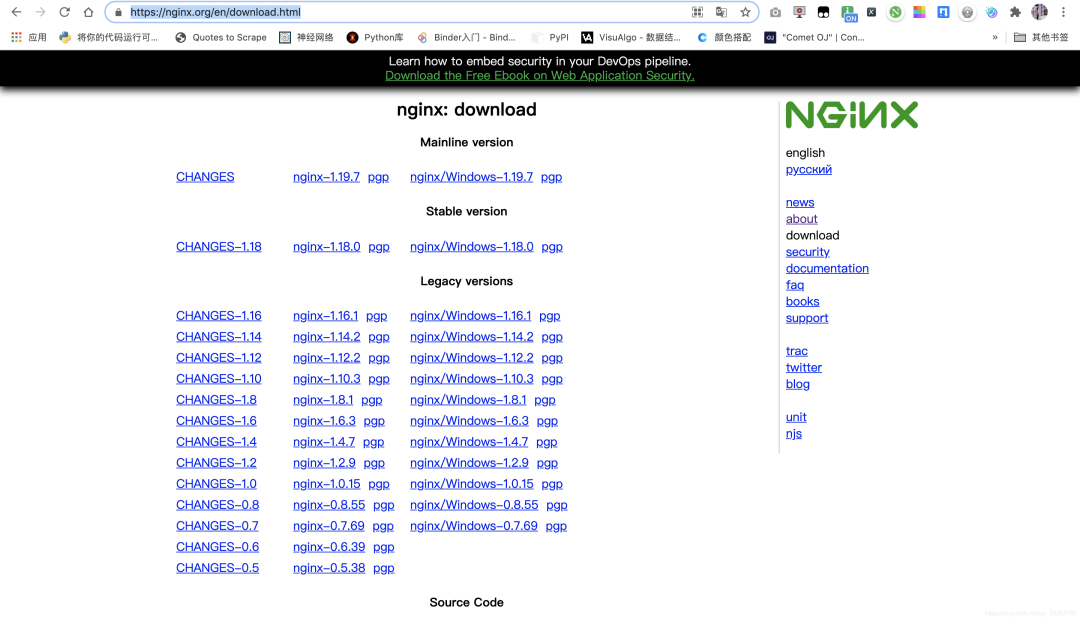Open the camera screenshot extension icon
This screenshot has width=1080, height=620.
point(776,12)
